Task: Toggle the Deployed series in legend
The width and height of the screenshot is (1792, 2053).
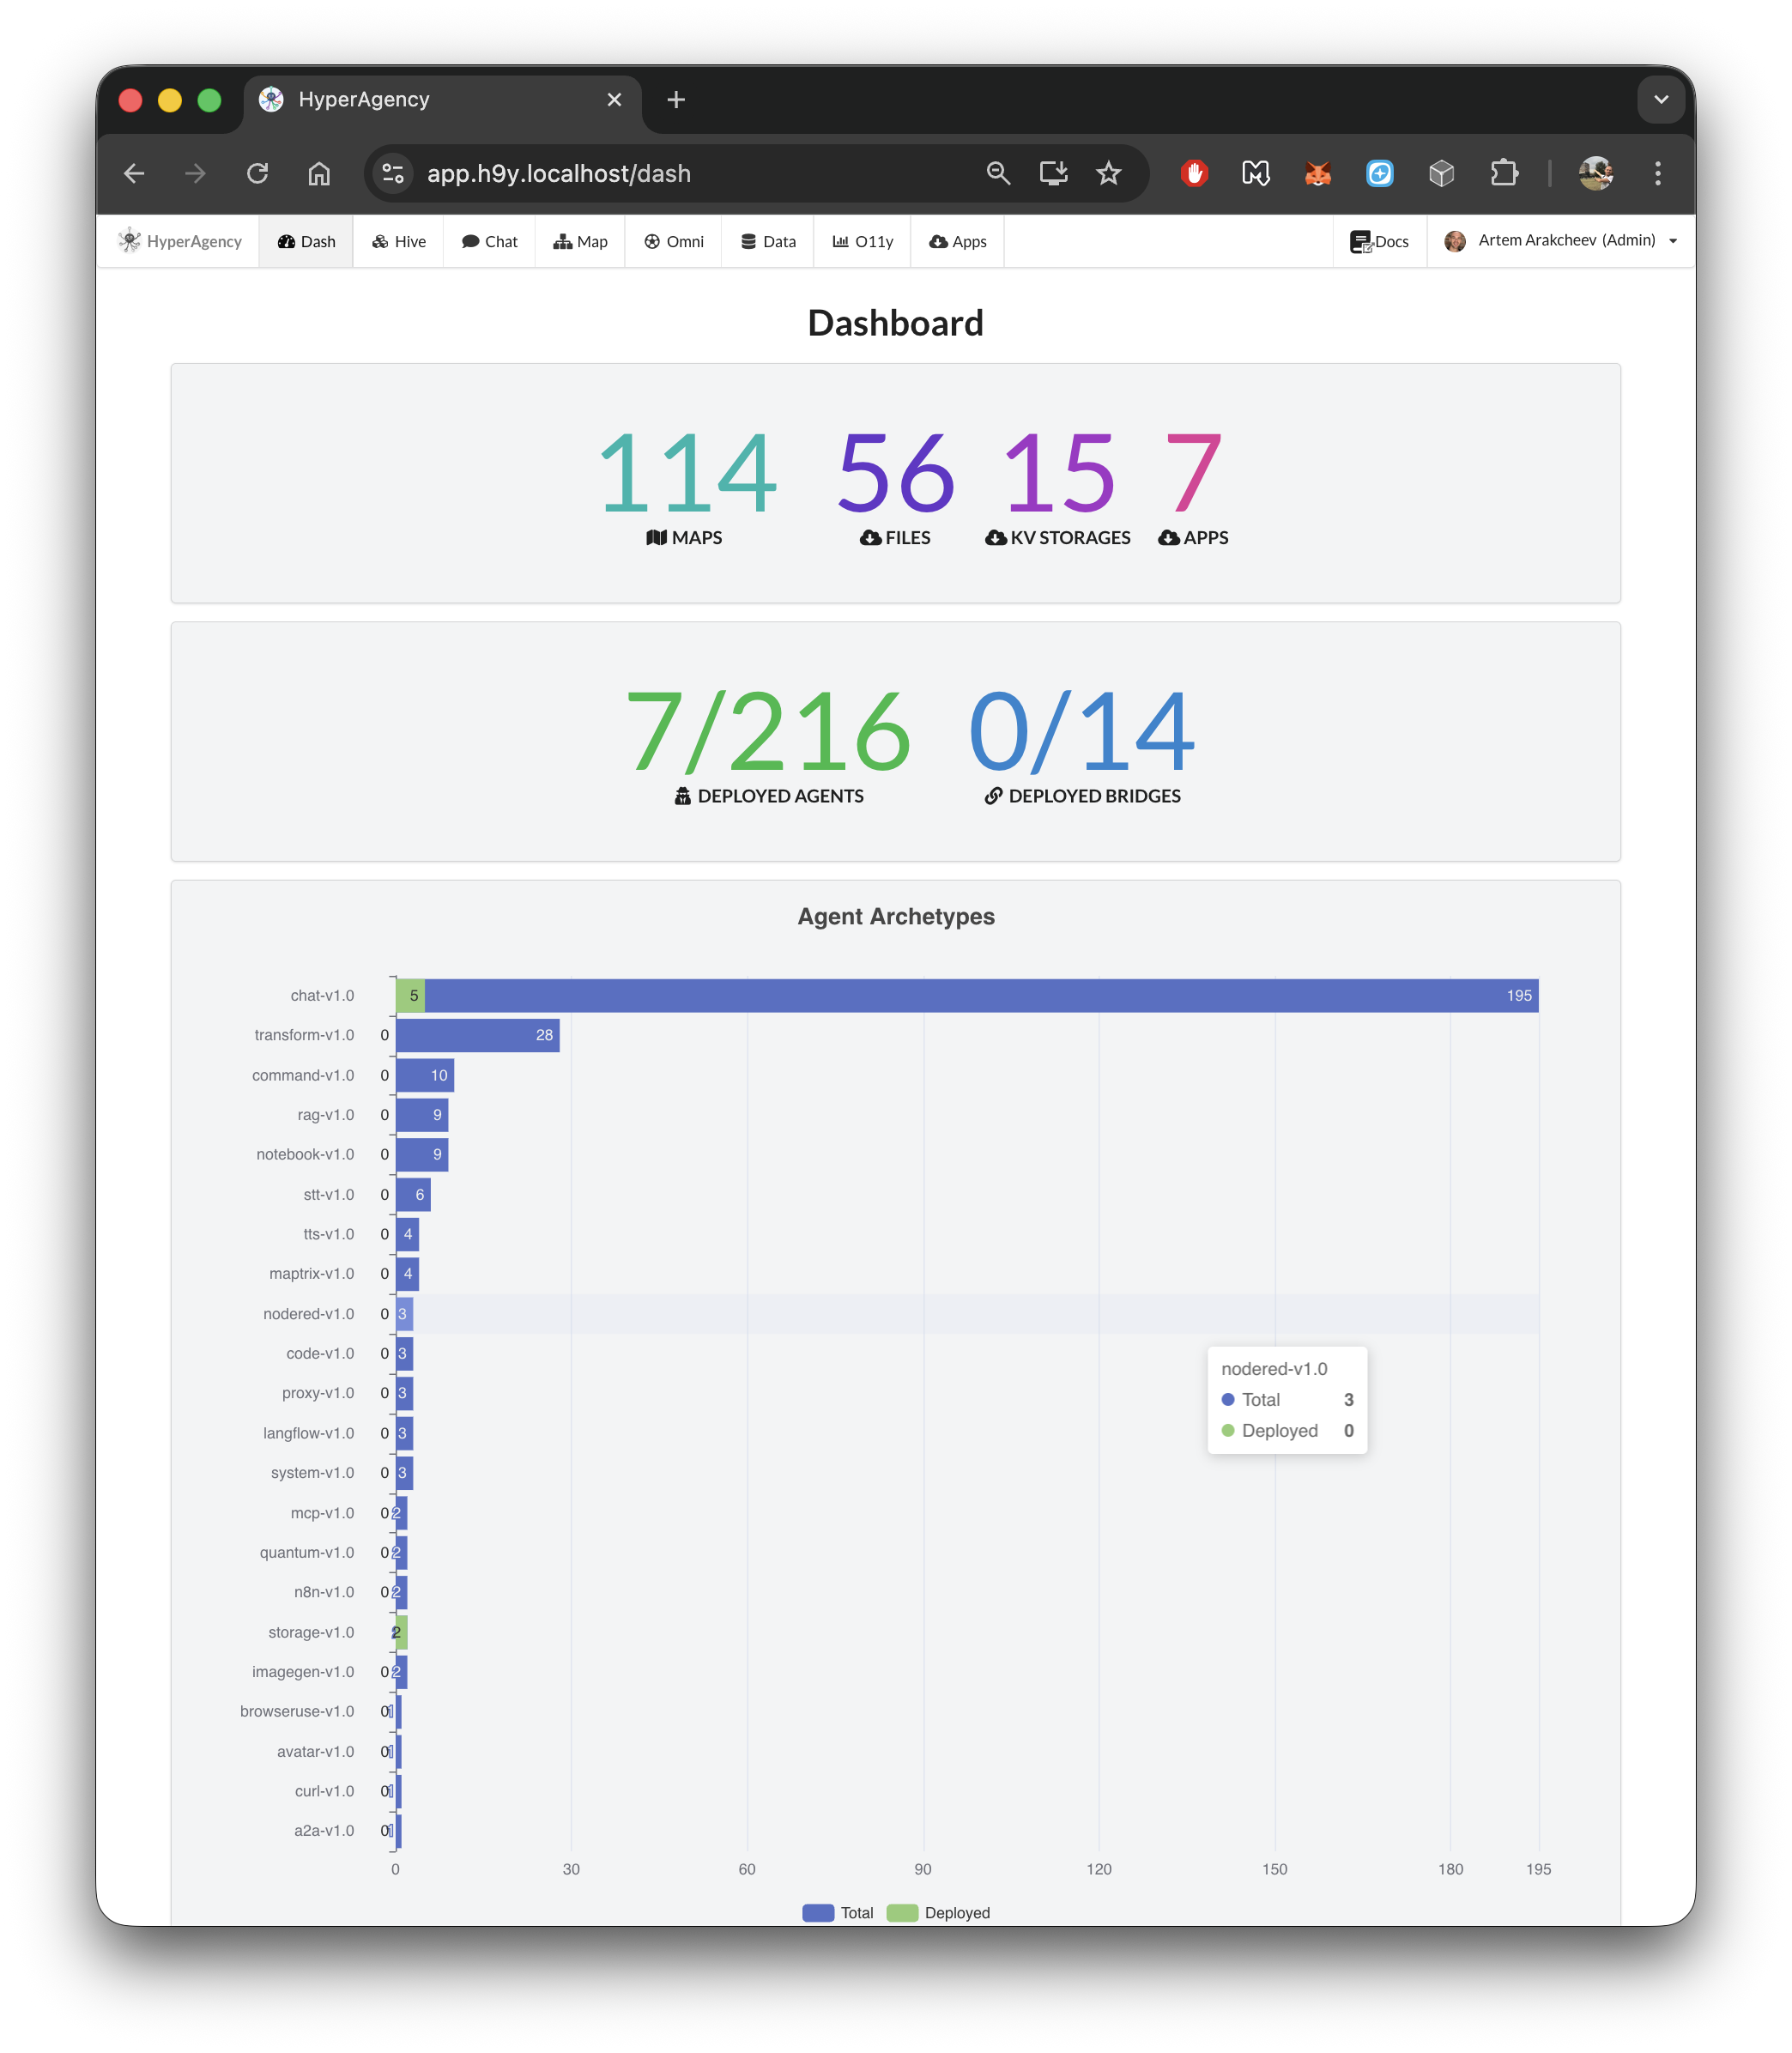Action: [939, 1912]
